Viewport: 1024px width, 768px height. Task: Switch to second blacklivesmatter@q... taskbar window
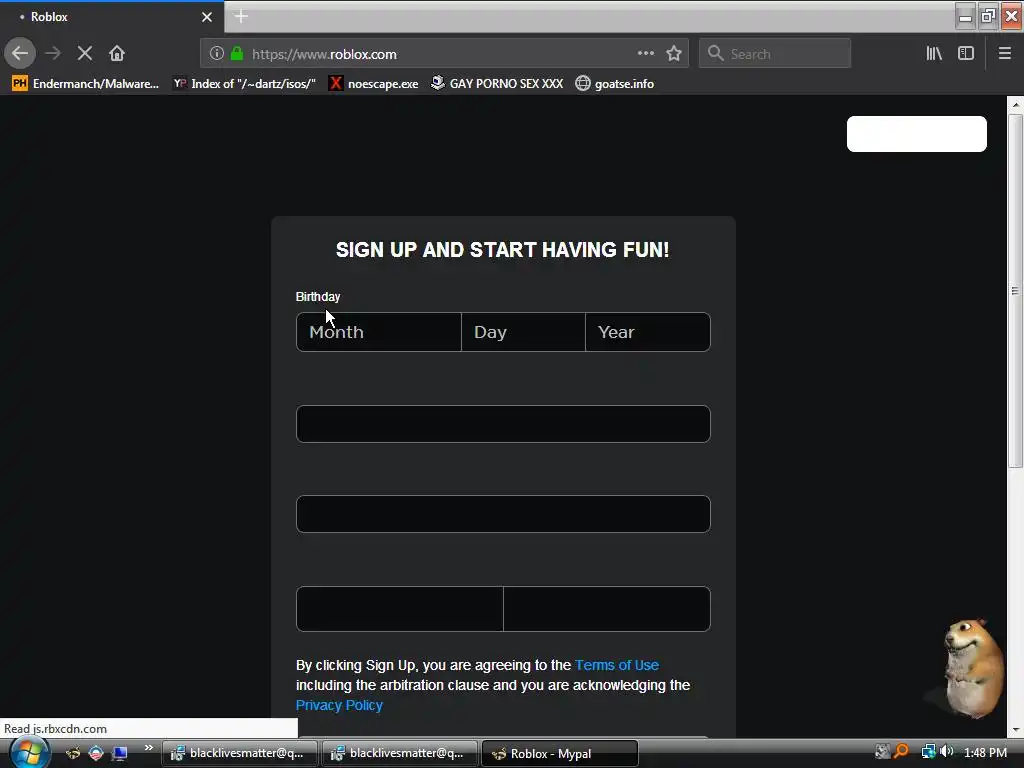[400, 753]
